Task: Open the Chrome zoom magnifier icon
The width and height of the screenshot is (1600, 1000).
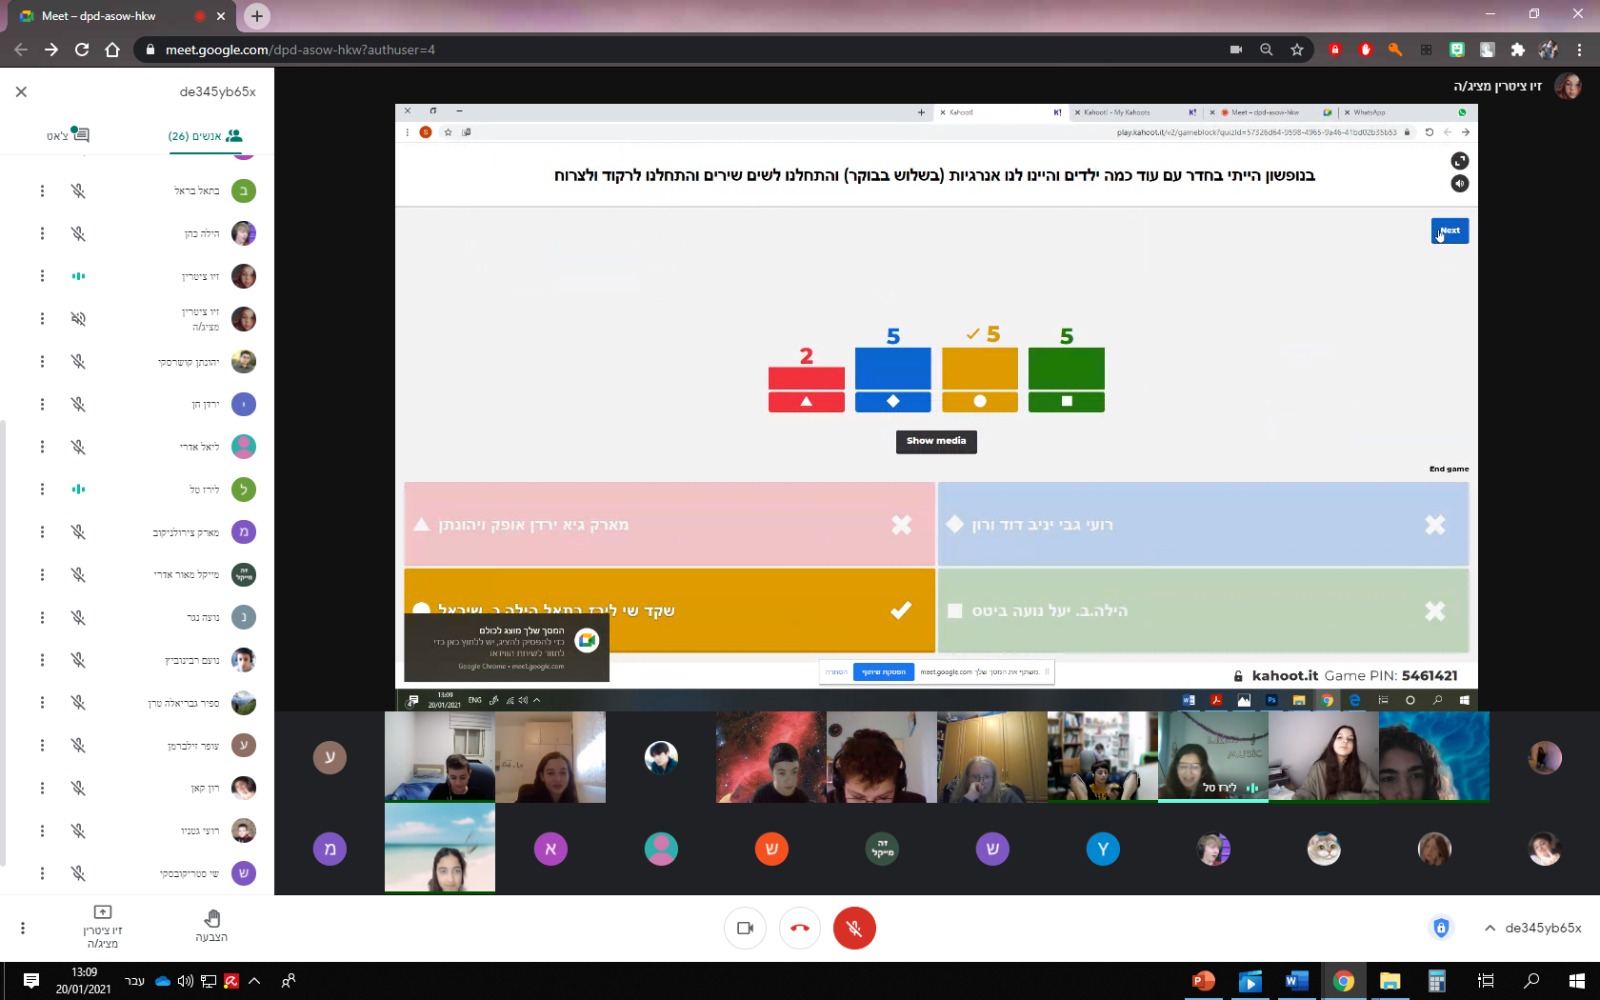Action: (1266, 49)
